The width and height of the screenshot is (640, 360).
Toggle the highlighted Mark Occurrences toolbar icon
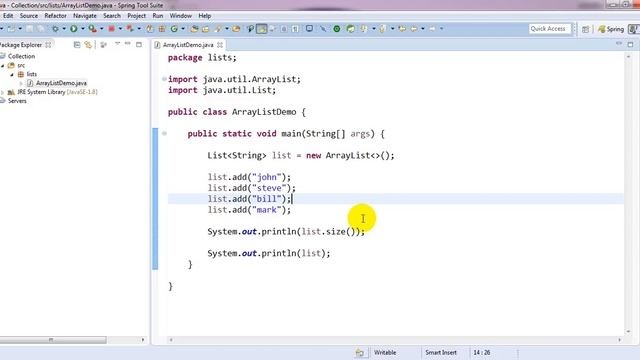tap(262, 29)
